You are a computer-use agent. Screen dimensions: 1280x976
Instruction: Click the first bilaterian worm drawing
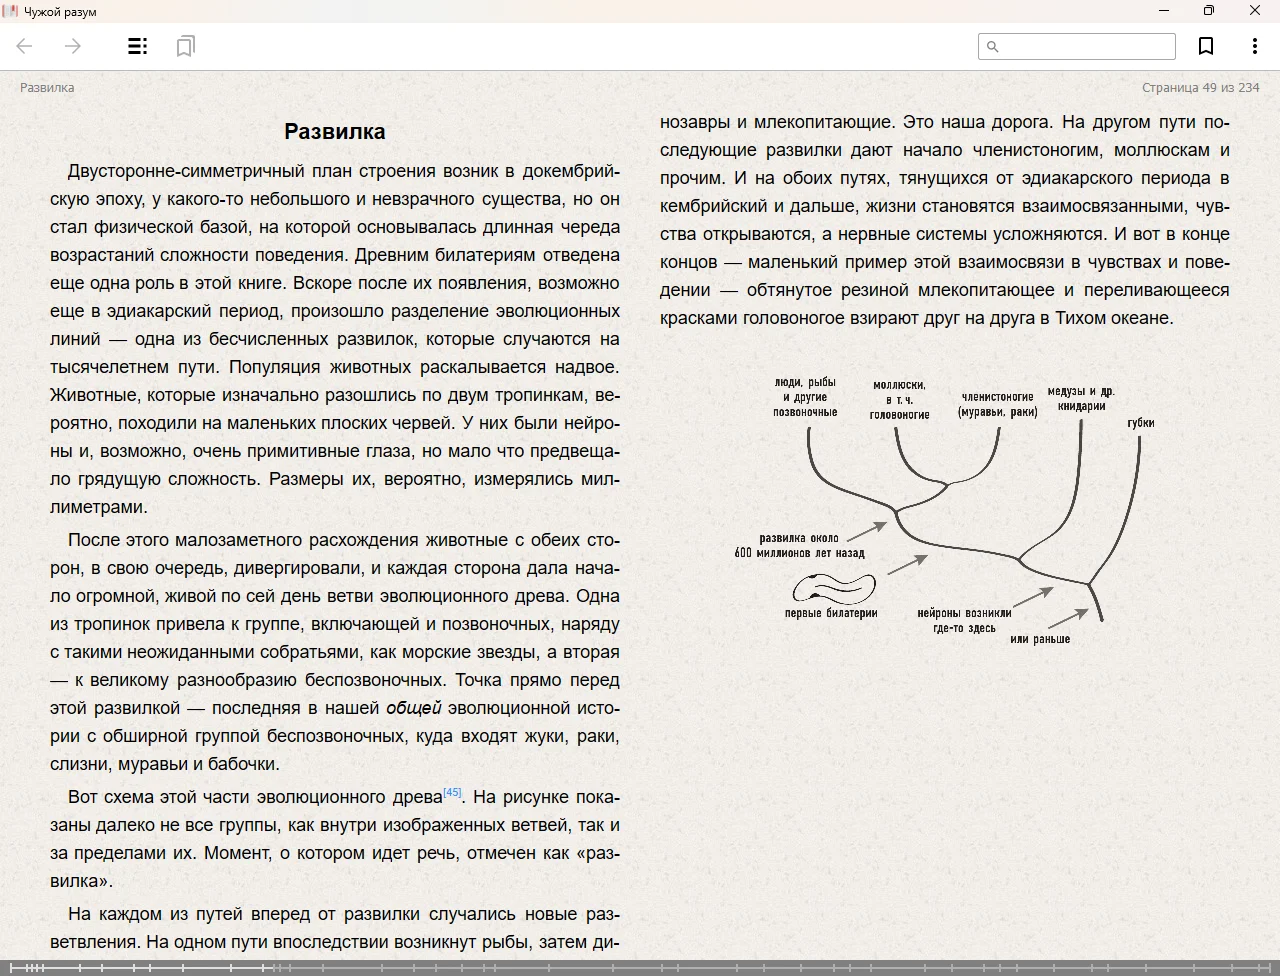click(x=833, y=588)
